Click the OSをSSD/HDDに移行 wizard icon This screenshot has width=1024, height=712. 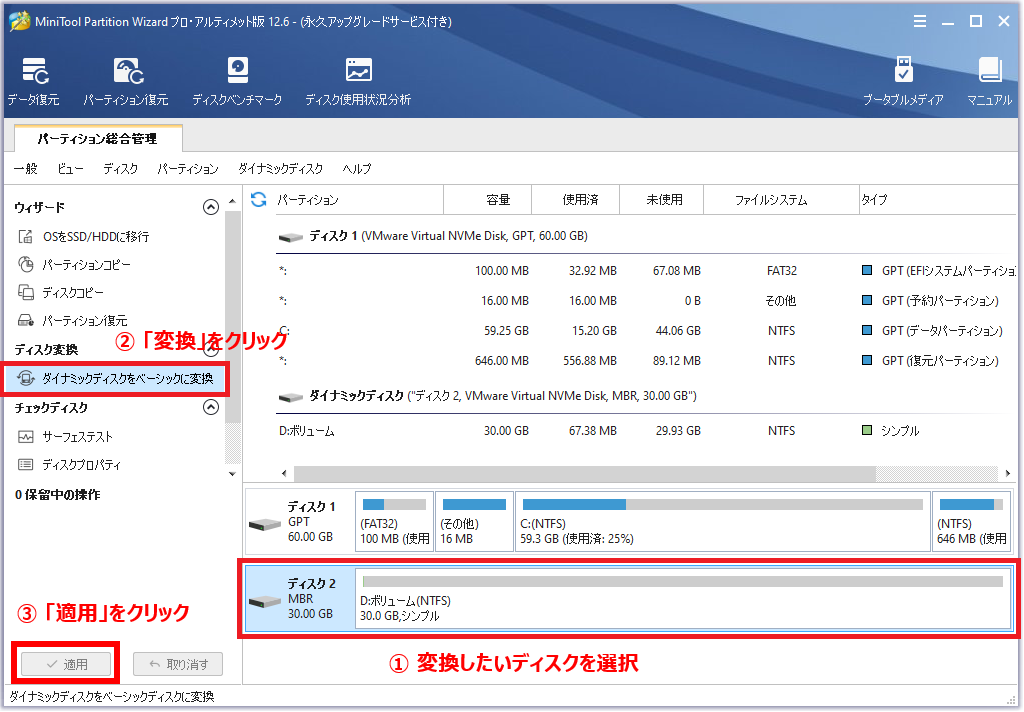pyautogui.click(x=25, y=236)
